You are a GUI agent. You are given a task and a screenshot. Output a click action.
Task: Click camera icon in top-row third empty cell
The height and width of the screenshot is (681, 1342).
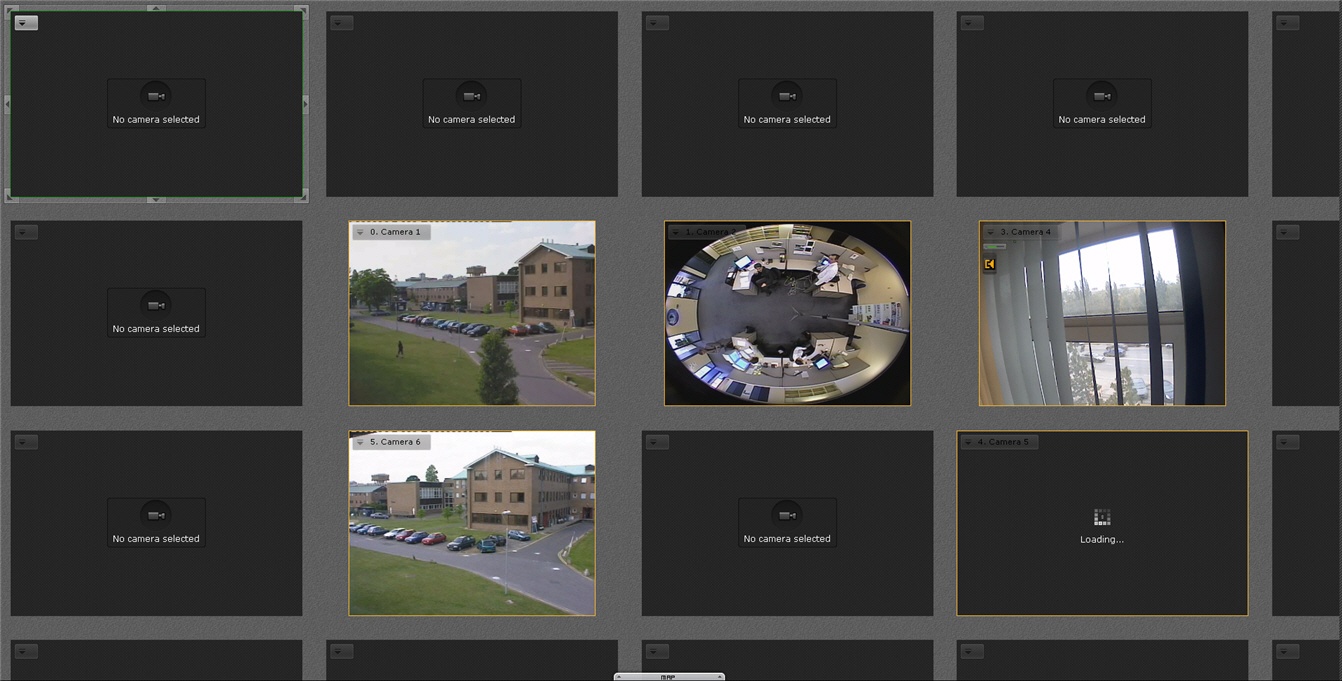pos(787,96)
